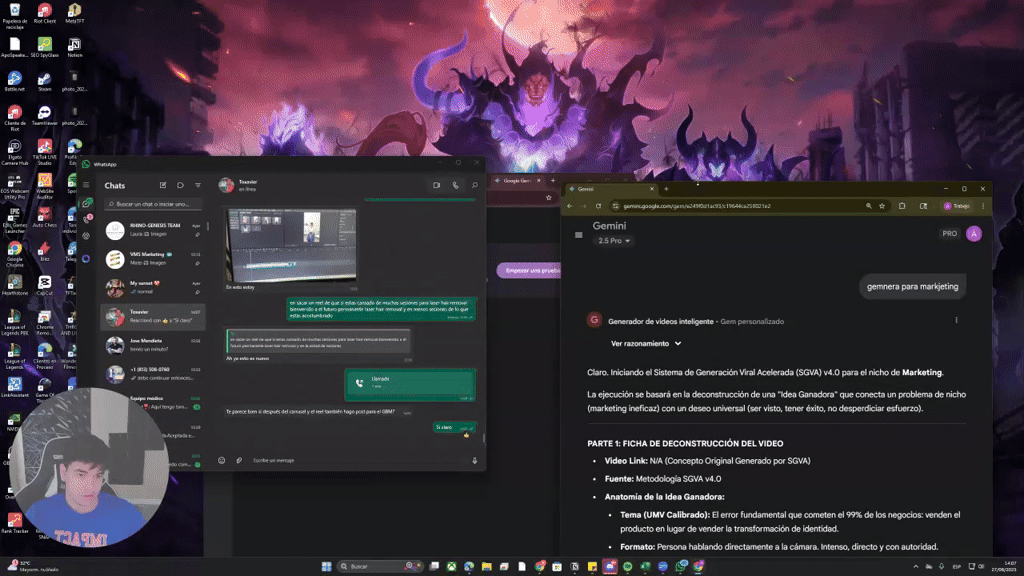Open a new tab in the Gemini Chrome window
This screenshot has height=576, width=1024.
coord(666,189)
